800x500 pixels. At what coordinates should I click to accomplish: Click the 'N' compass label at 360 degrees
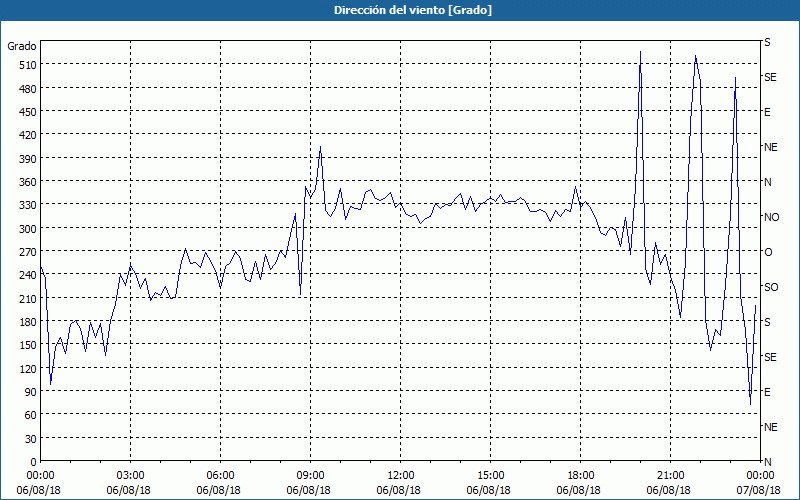tap(767, 182)
